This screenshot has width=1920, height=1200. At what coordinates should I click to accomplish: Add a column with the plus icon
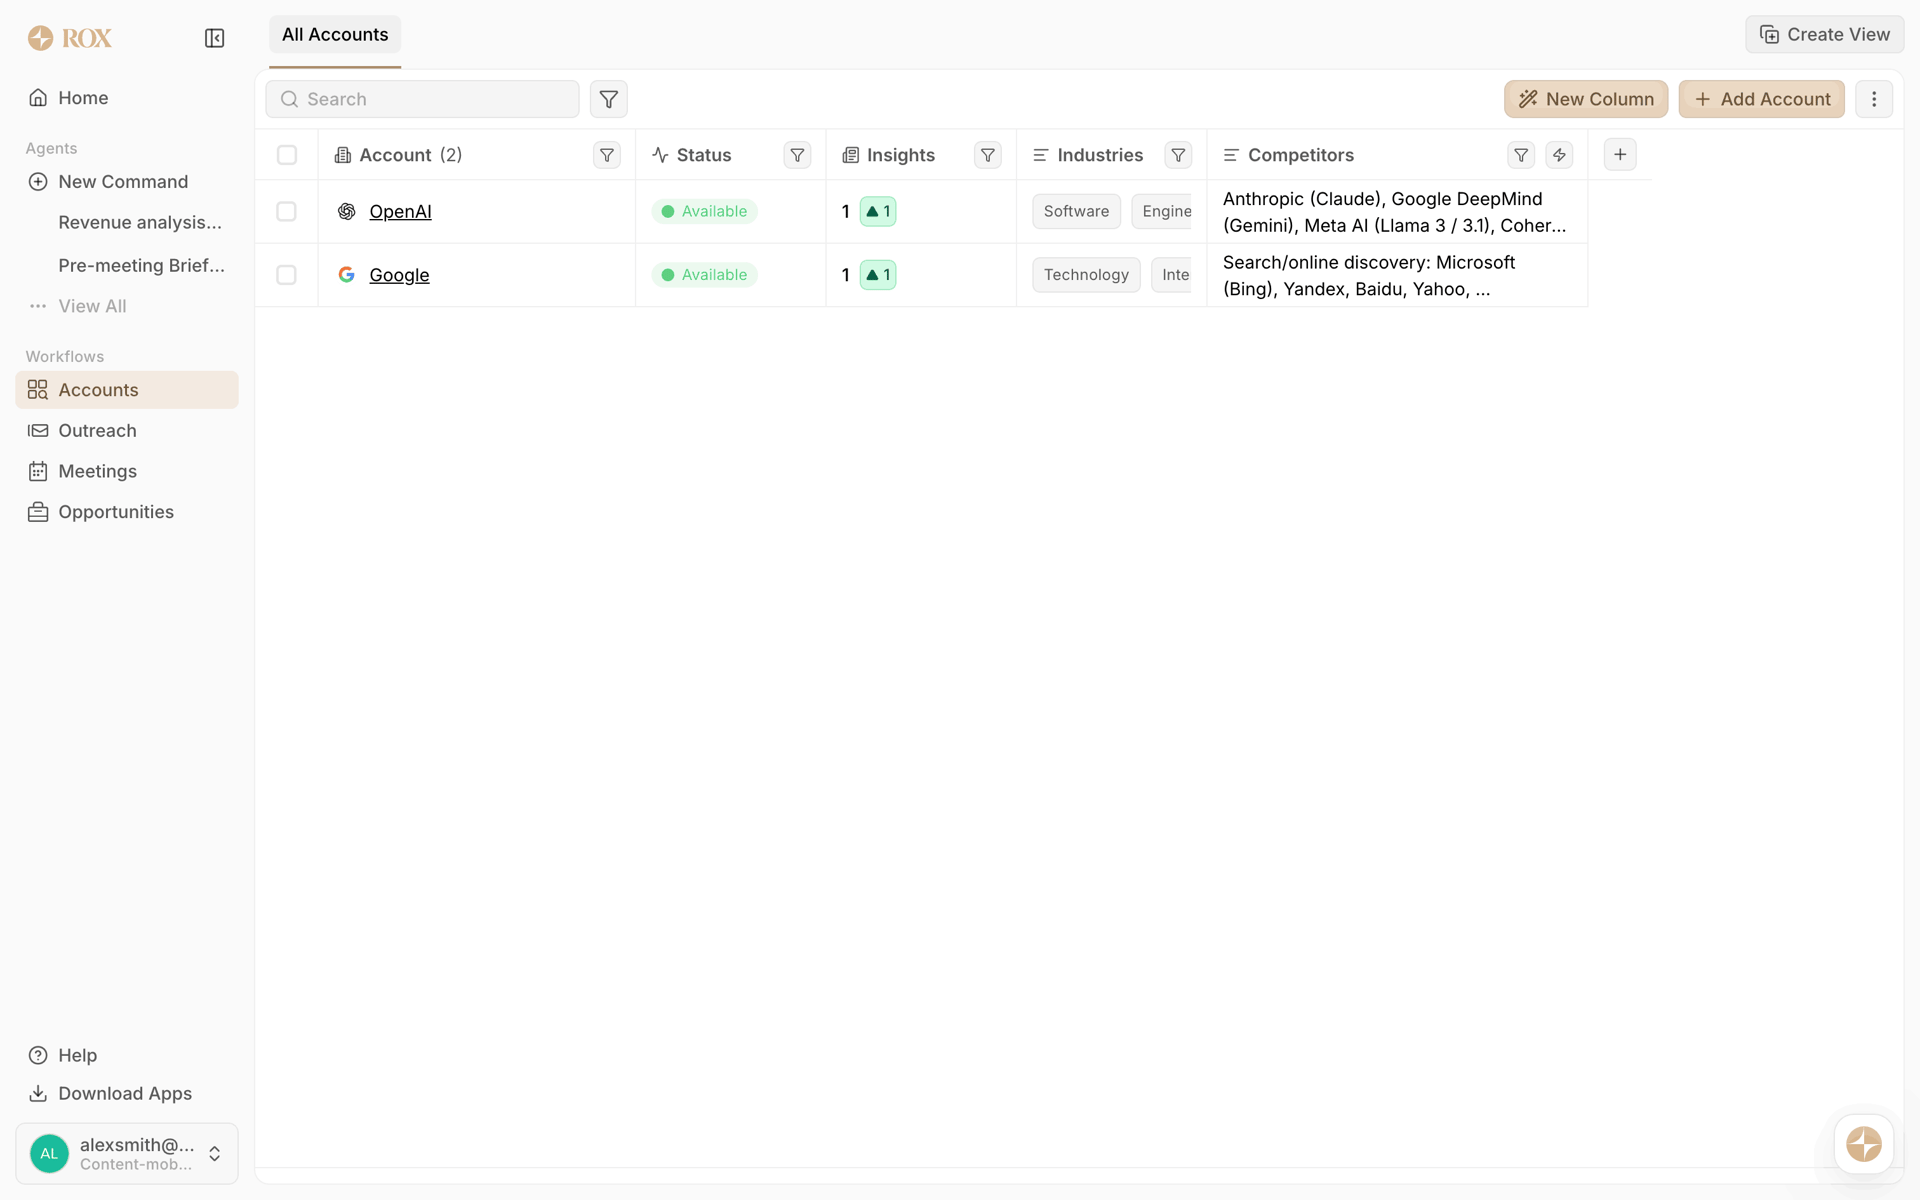click(x=1620, y=154)
